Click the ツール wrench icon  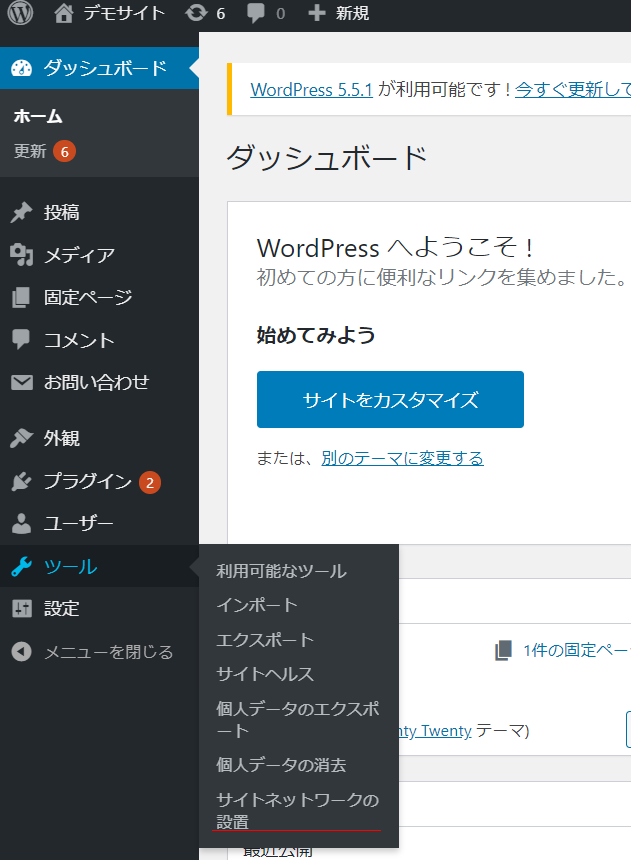click(x=21, y=566)
